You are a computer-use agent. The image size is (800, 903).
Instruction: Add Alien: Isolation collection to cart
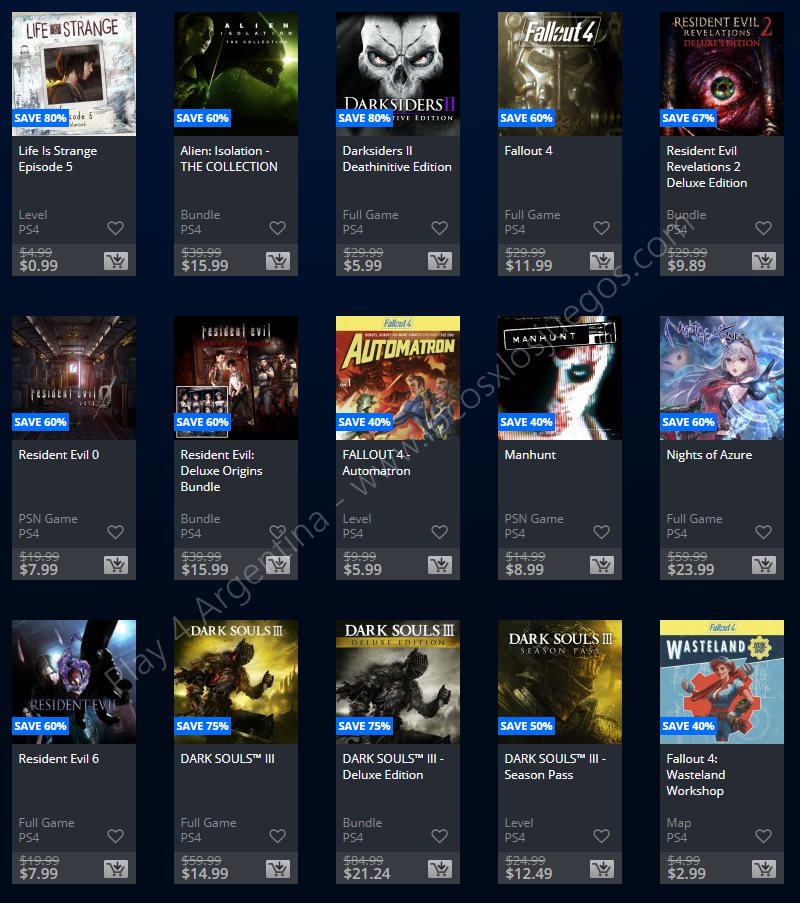(278, 261)
